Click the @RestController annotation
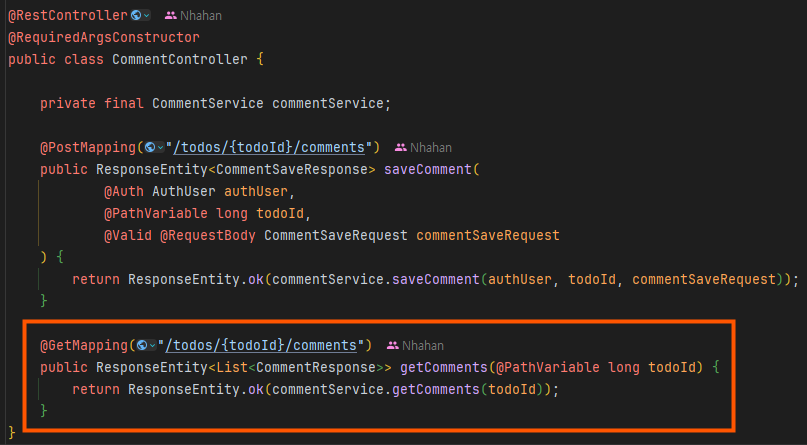This screenshot has height=445, width=807. pos(68,15)
